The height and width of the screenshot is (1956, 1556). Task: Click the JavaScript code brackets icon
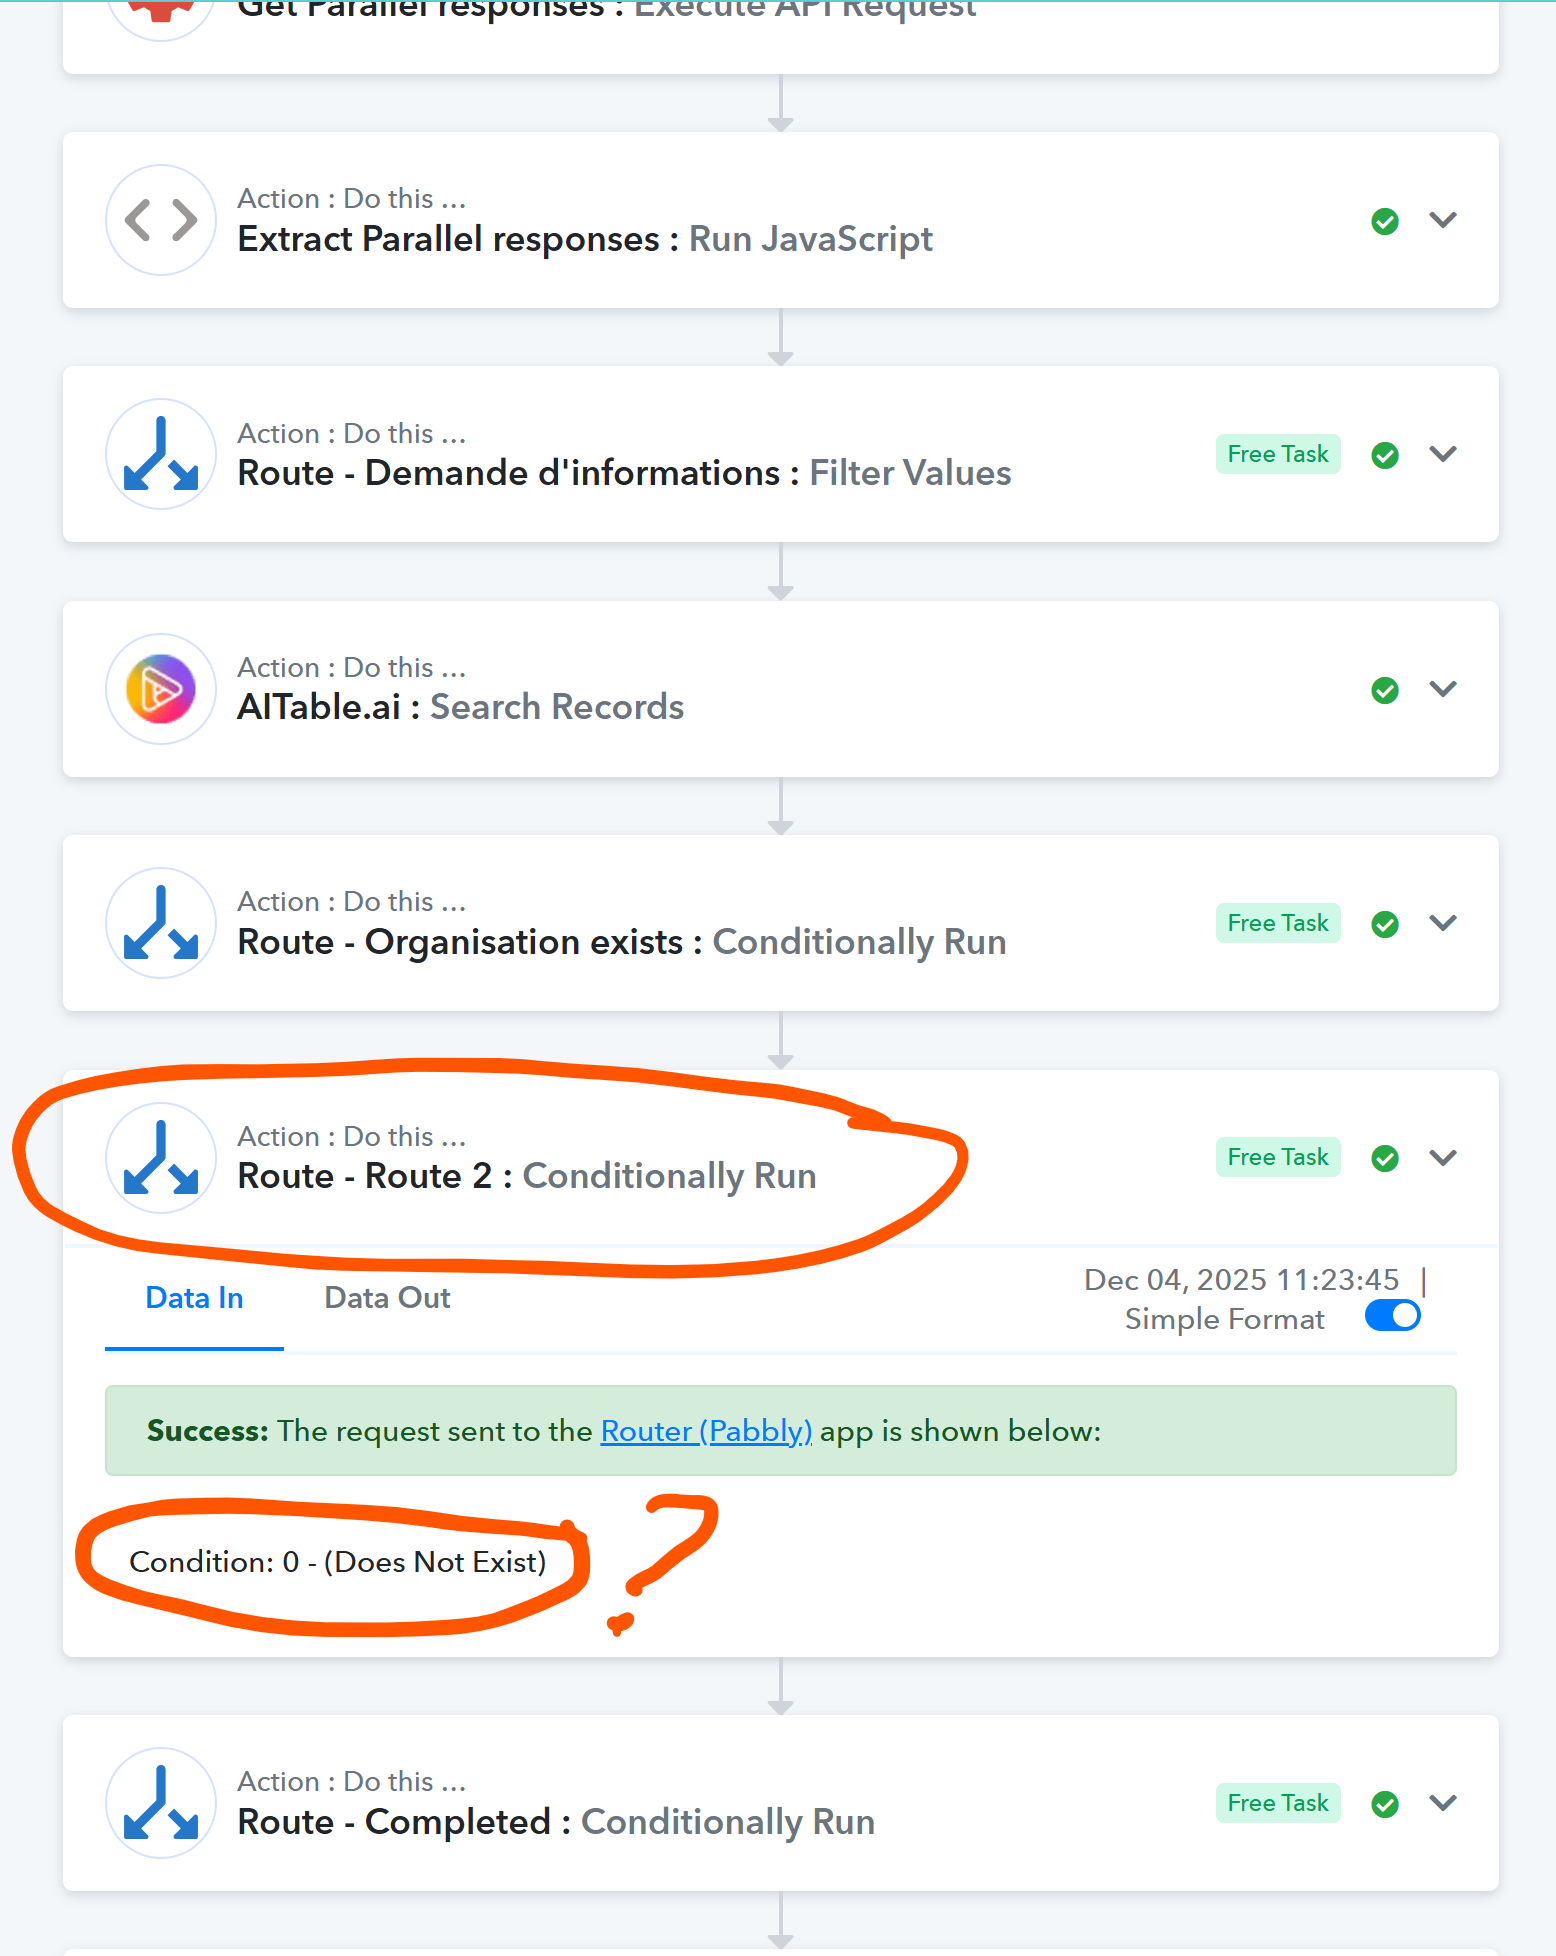click(x=160, y=220)
